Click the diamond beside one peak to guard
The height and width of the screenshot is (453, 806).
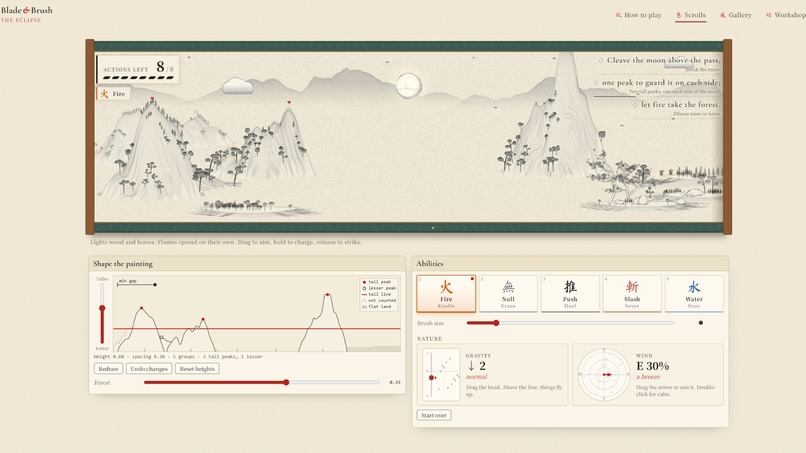(596, 83)
